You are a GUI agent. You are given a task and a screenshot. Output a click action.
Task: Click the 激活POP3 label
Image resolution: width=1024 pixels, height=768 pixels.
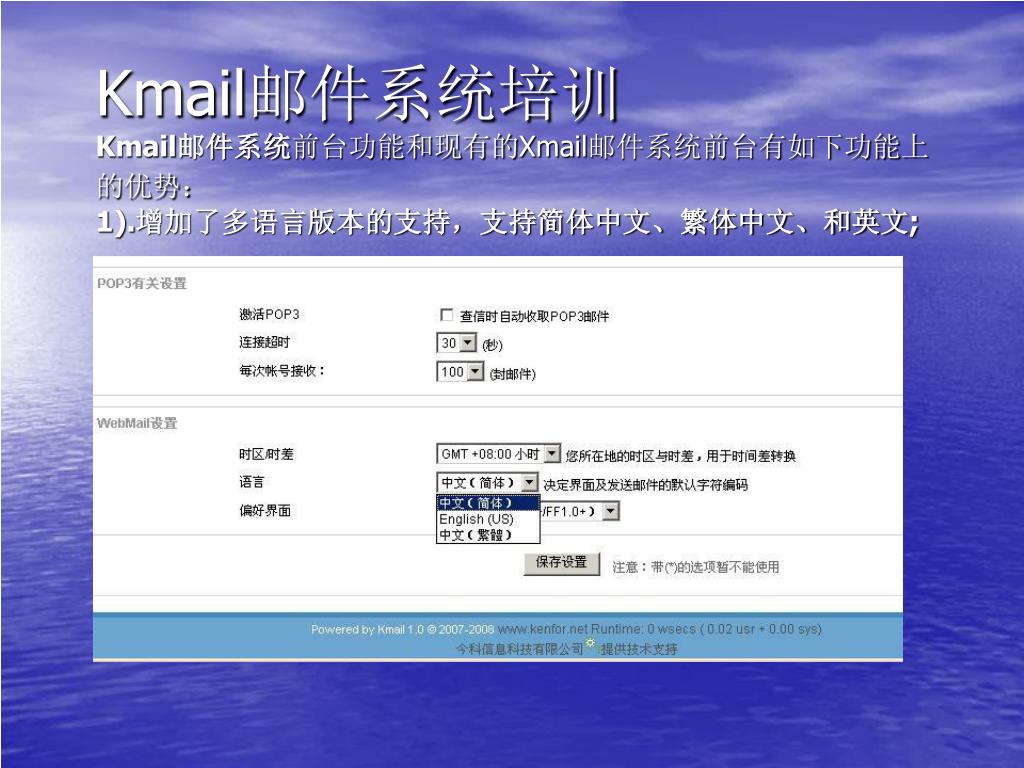pyautogui.click(x=269, y=314)
